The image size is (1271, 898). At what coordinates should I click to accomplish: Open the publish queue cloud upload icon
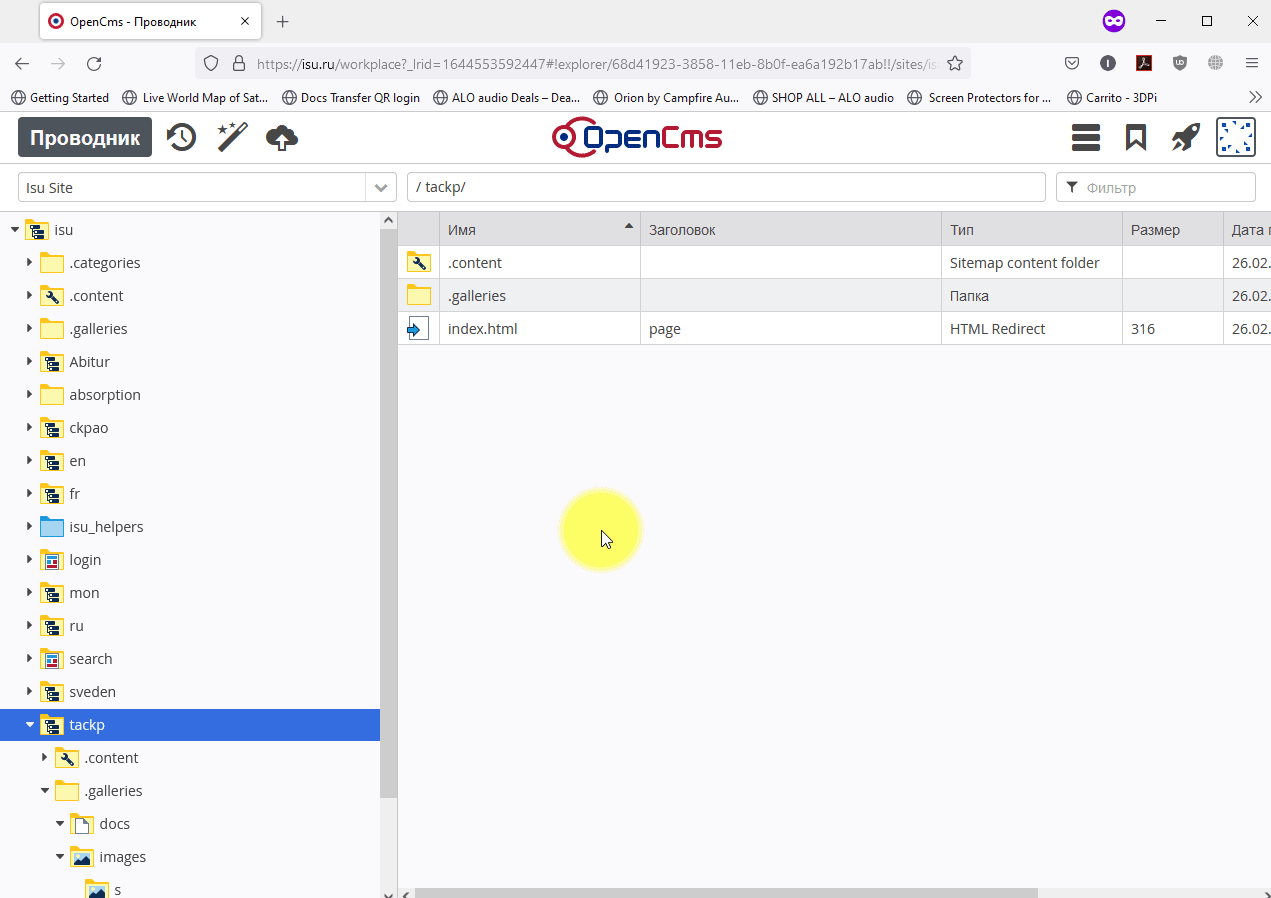pyautogui.click(x=281, y=137)
